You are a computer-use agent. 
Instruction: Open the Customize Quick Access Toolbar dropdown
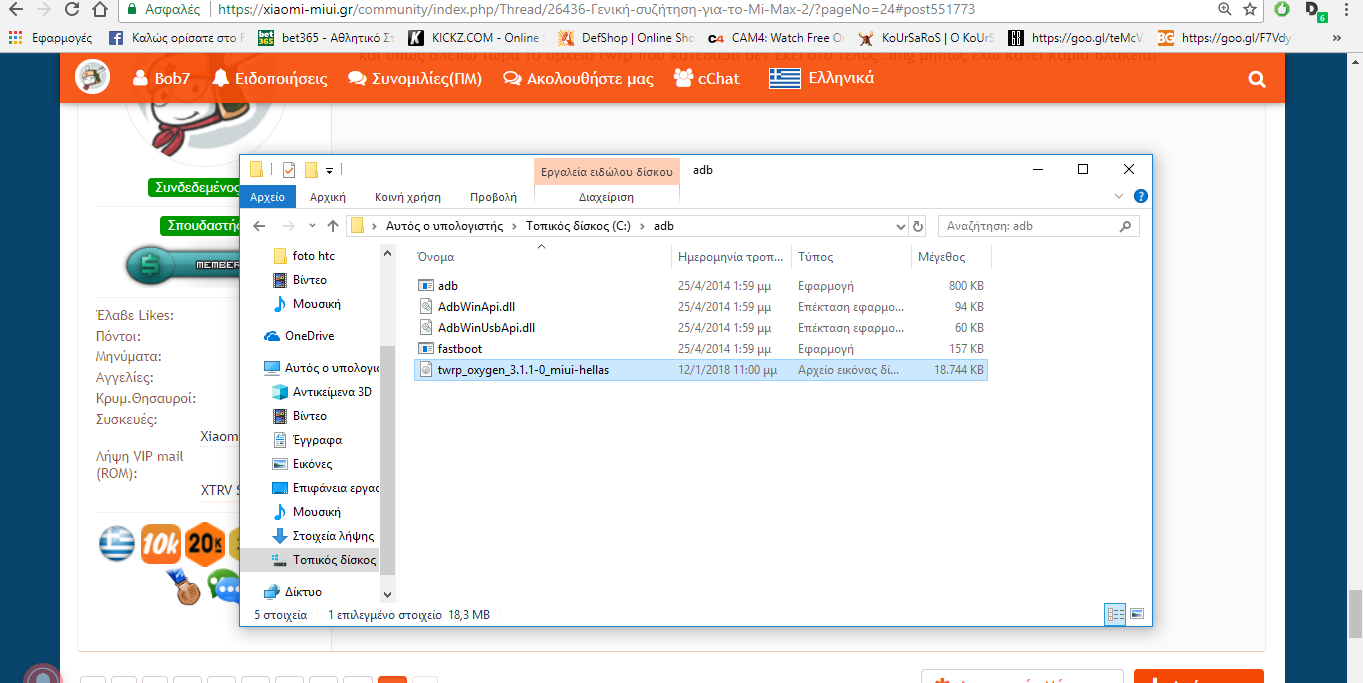pos(330,170)
